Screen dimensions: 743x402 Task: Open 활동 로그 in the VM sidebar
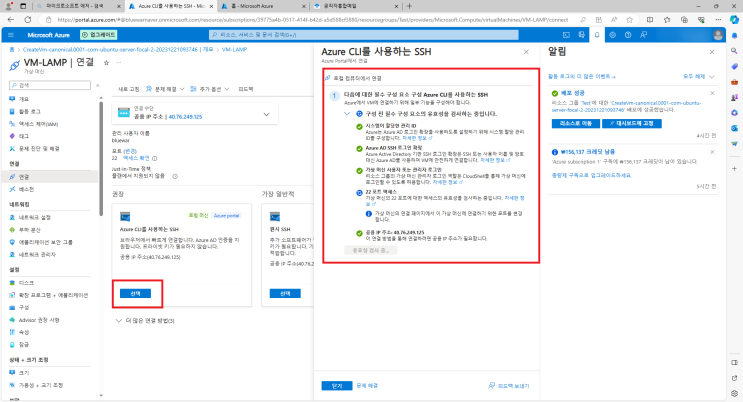point(29,111)
